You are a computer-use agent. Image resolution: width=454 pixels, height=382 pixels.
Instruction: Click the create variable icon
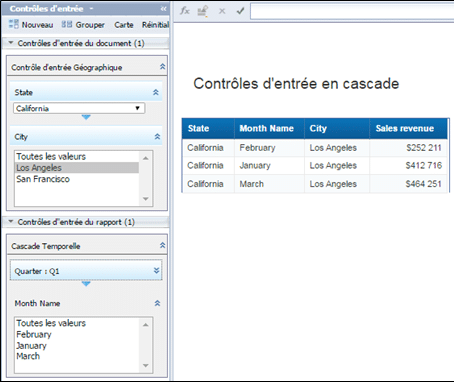pyautogui.click(x=203, y=11)
